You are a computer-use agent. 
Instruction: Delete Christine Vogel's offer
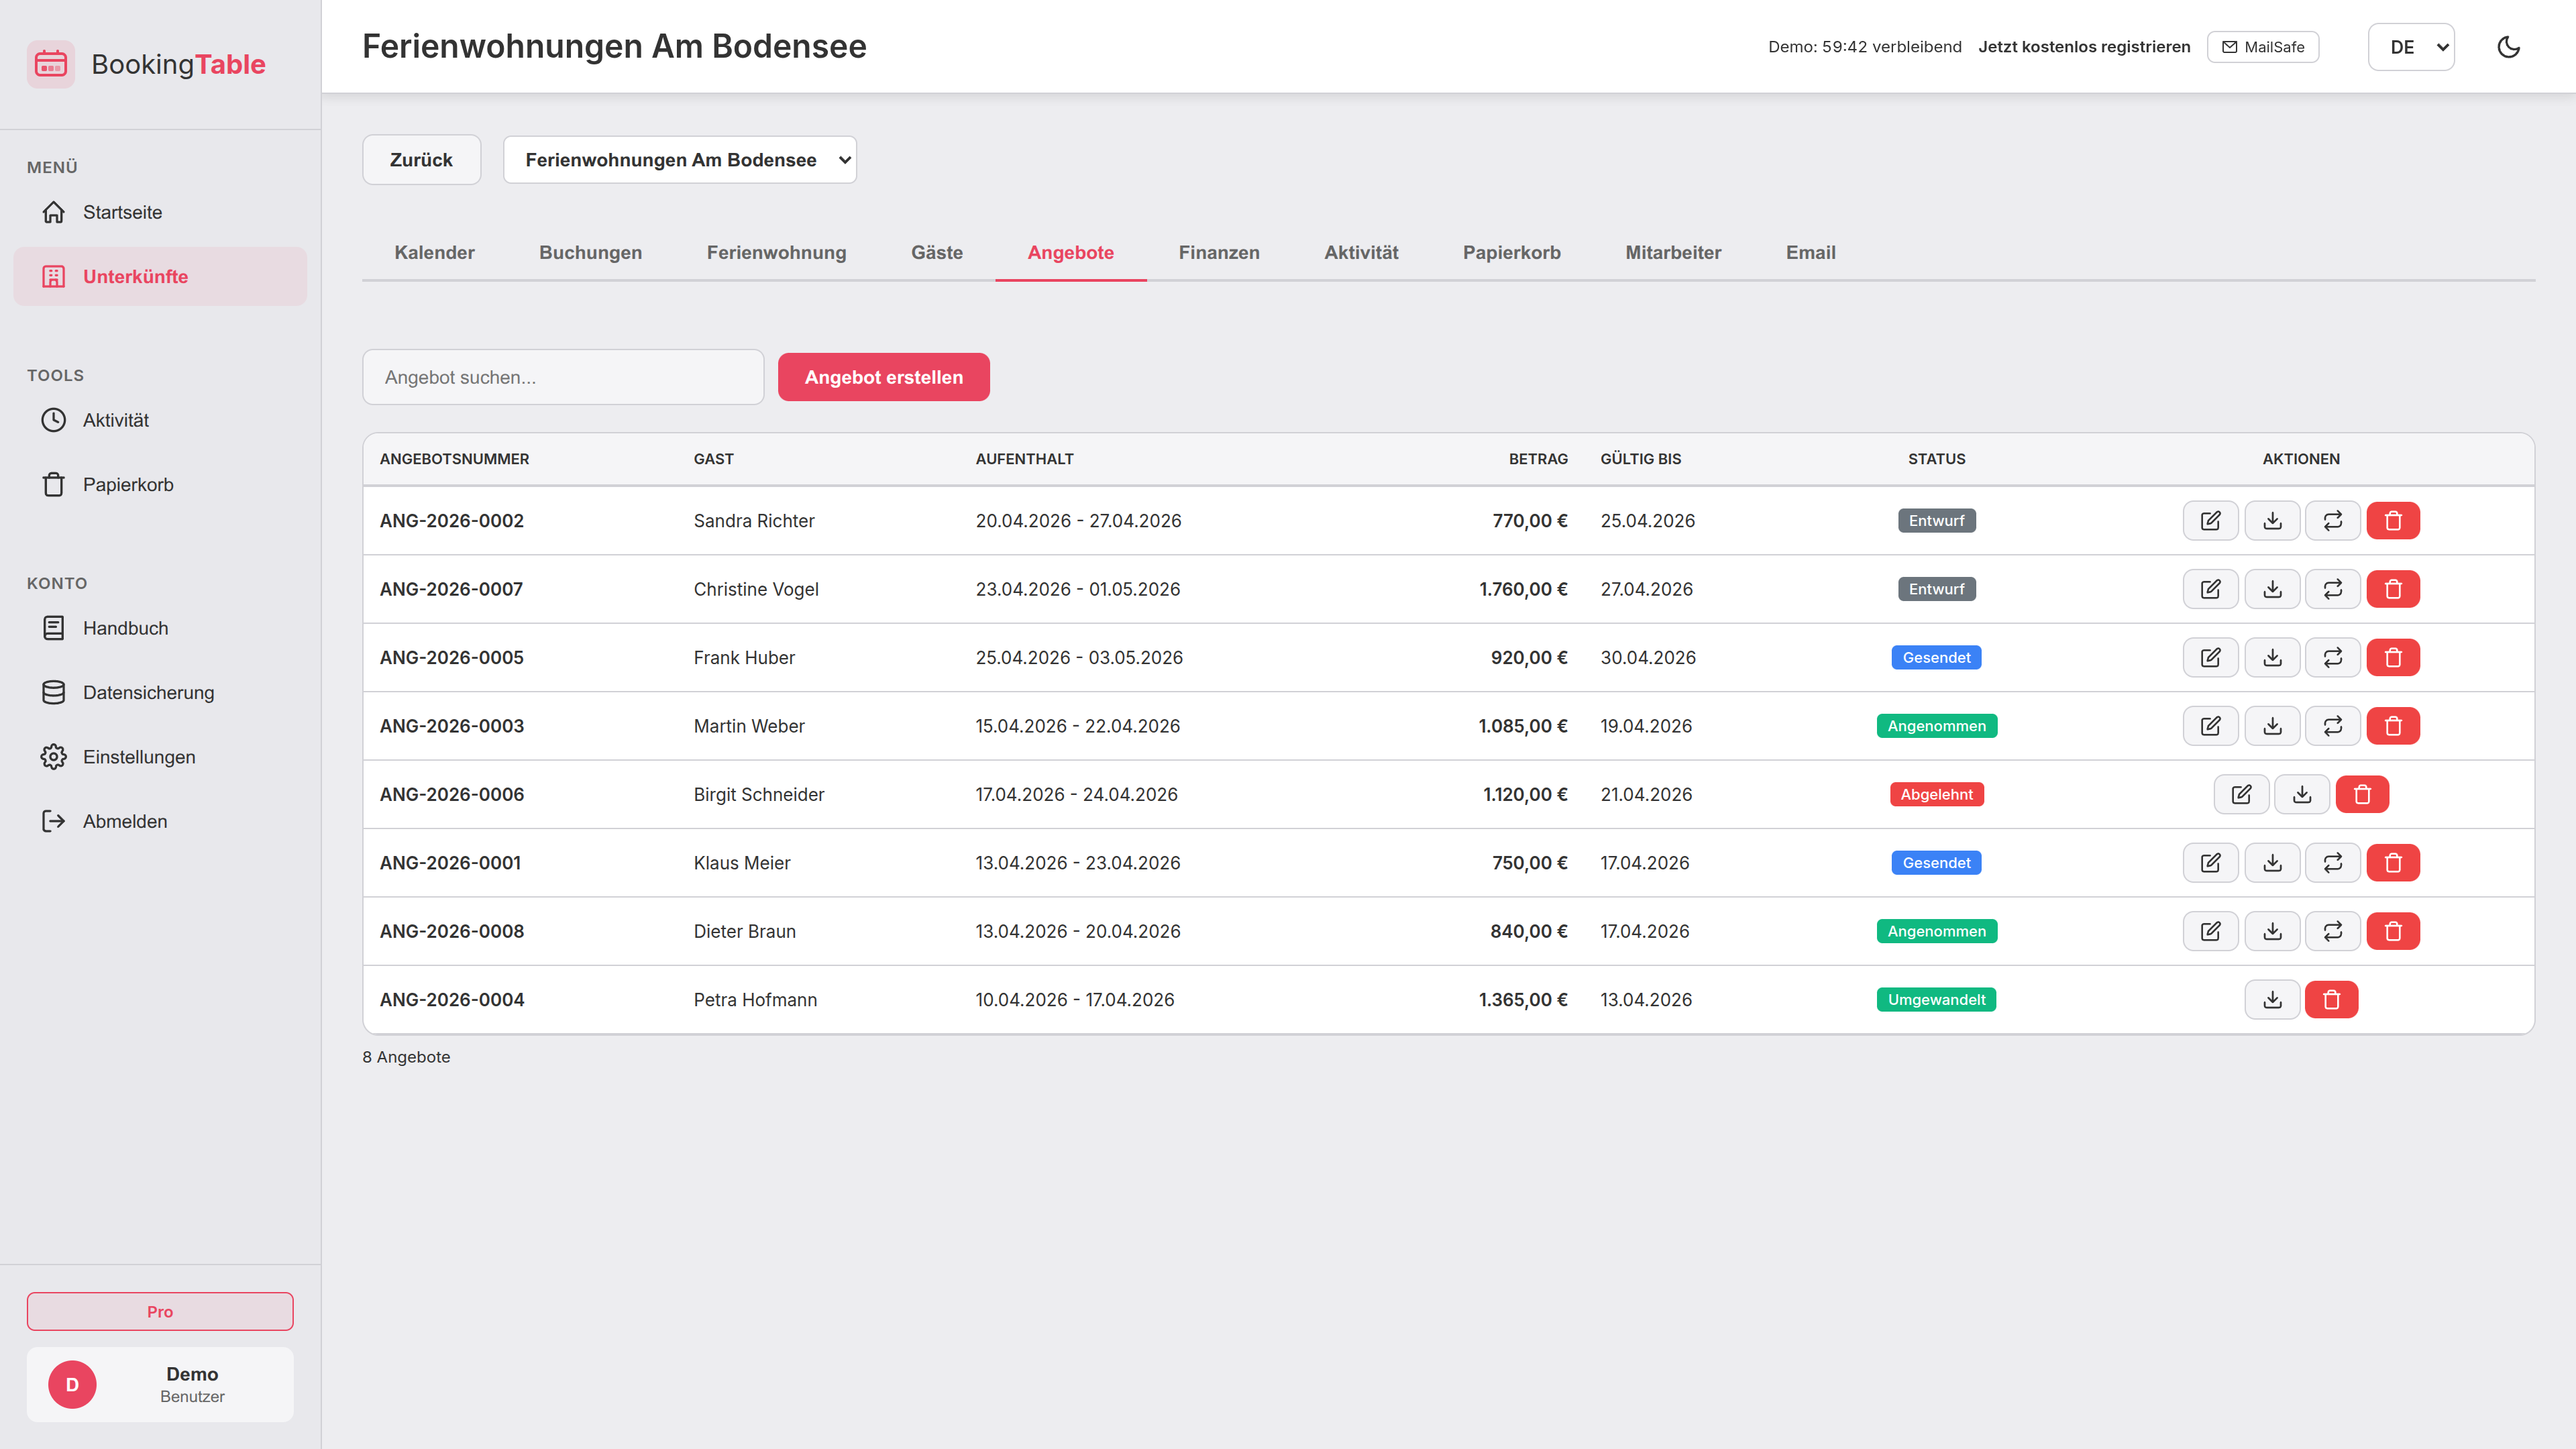pos(2393,589)
